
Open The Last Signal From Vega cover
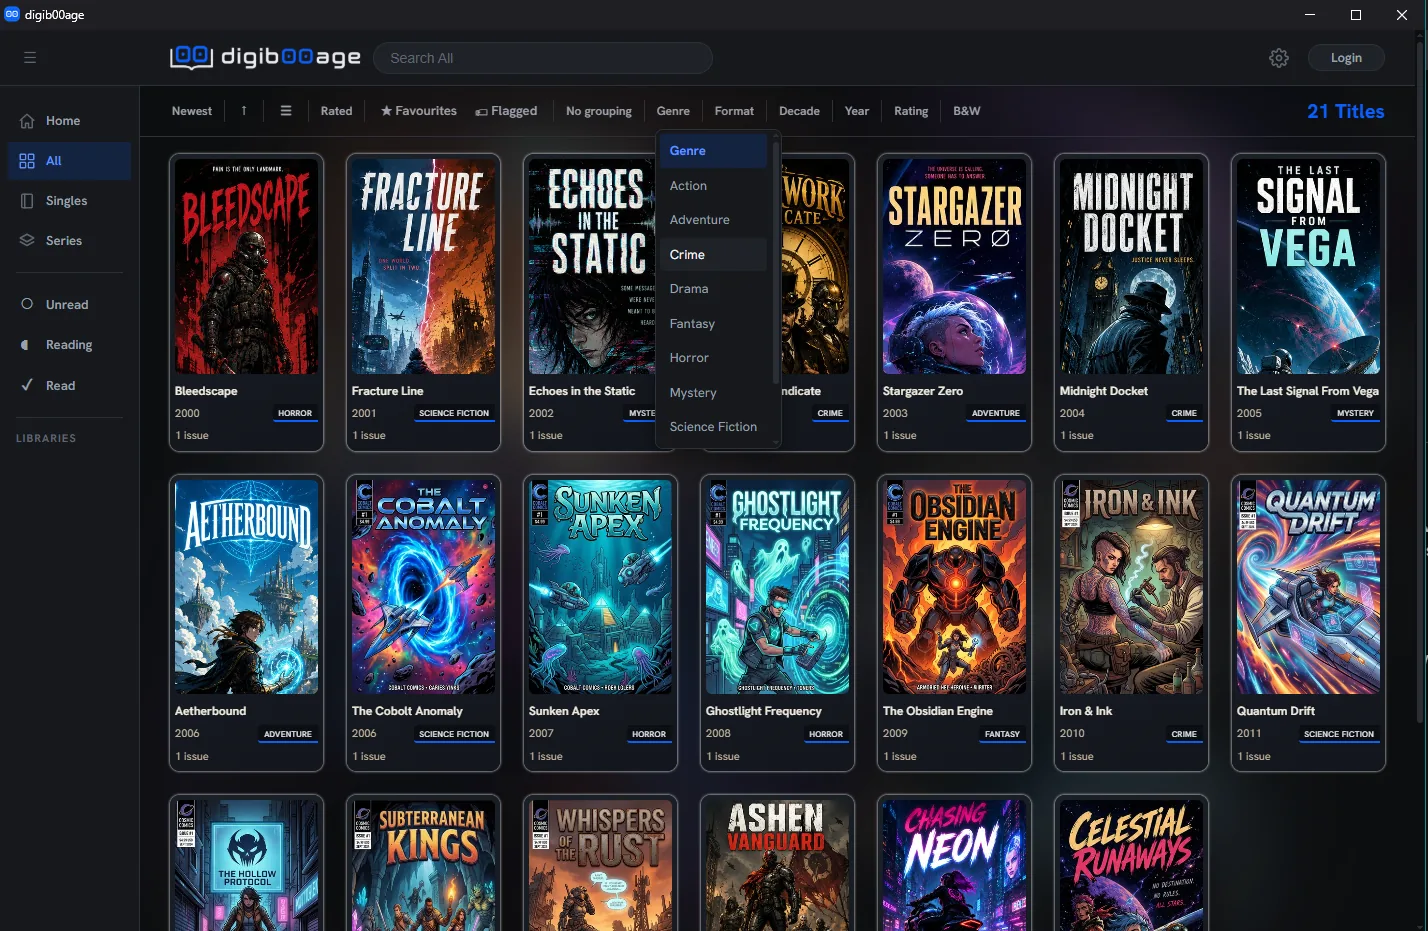1308,267
